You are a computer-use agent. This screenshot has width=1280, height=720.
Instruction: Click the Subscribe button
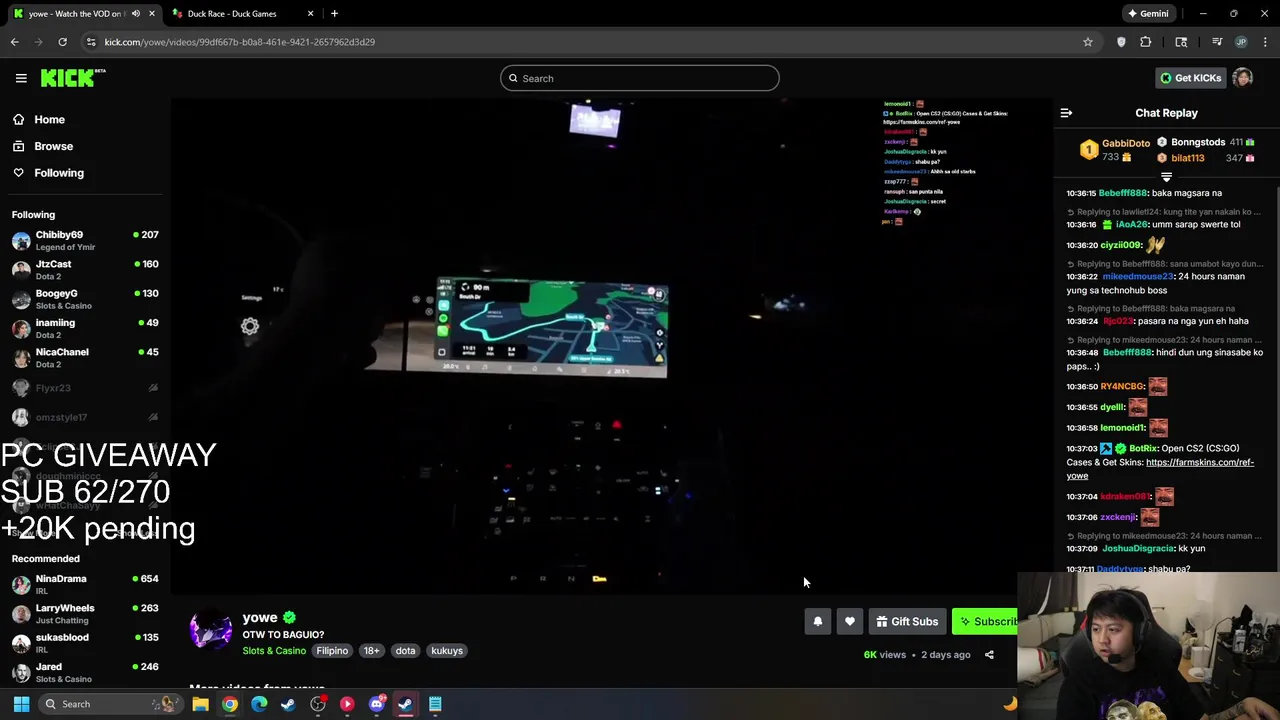coord(985,622)
